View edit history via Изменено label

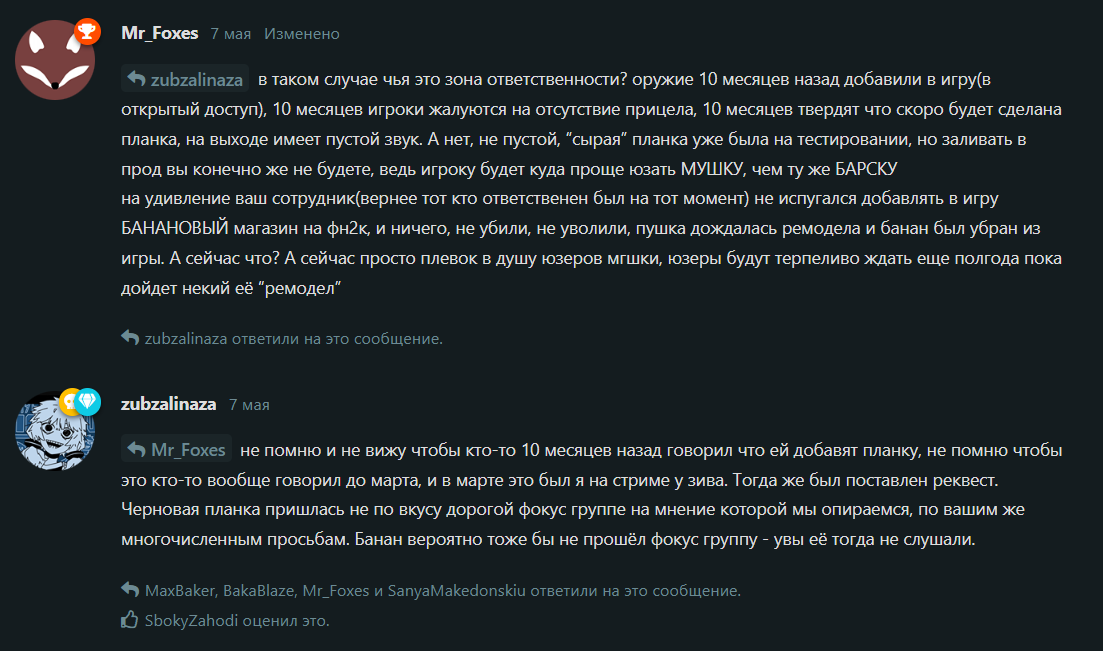(302, 34)
